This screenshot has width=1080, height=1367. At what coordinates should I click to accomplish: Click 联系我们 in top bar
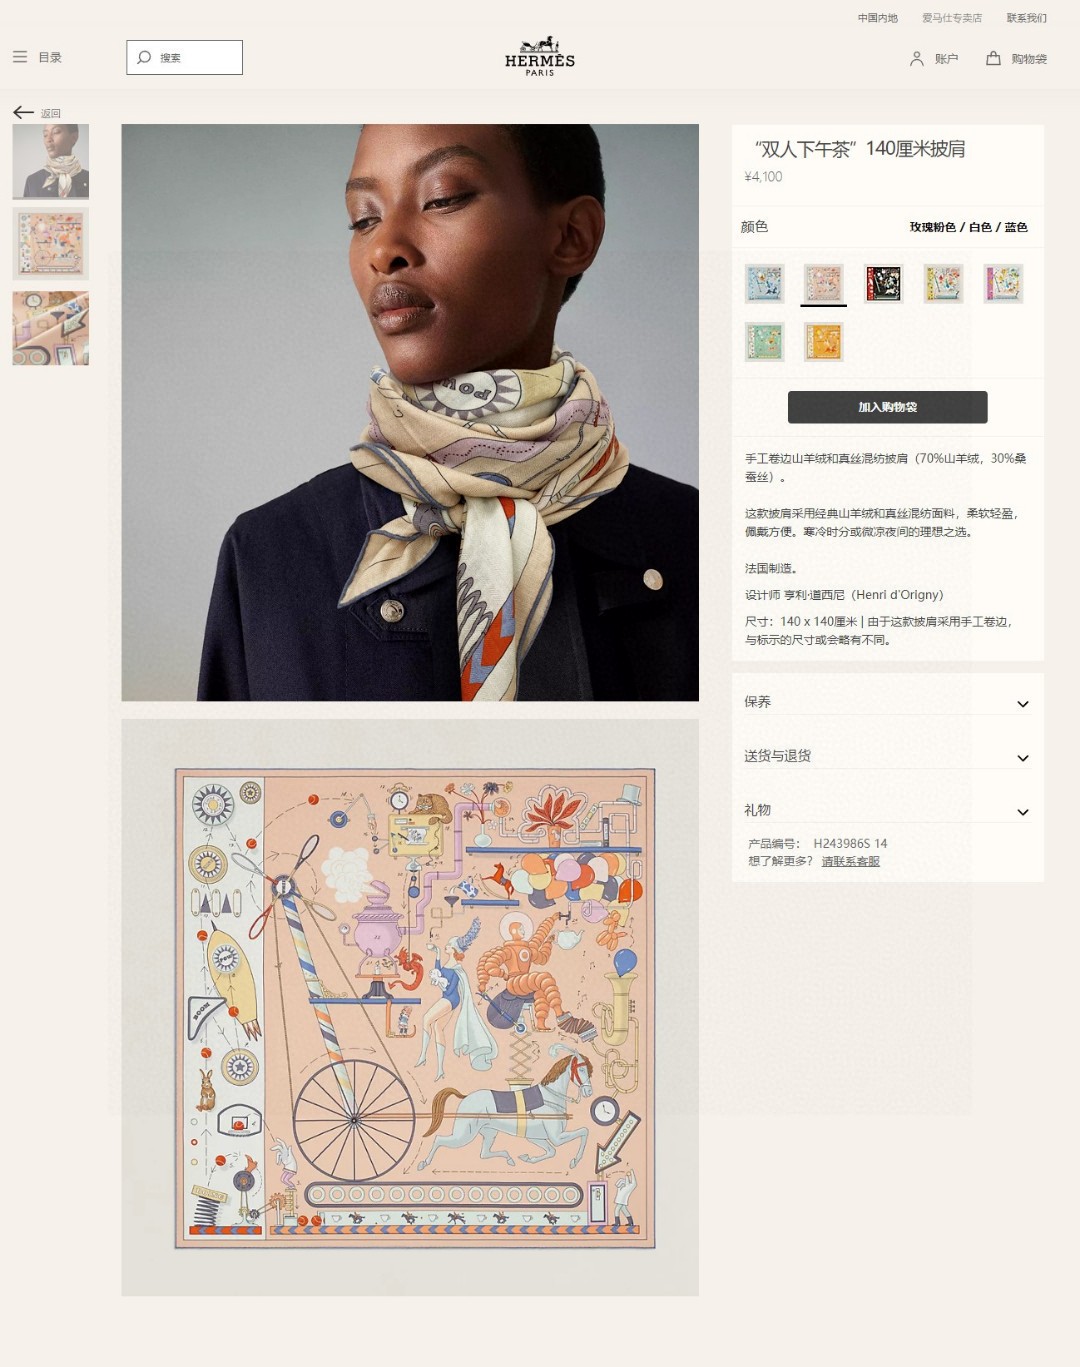[1027, 18]
